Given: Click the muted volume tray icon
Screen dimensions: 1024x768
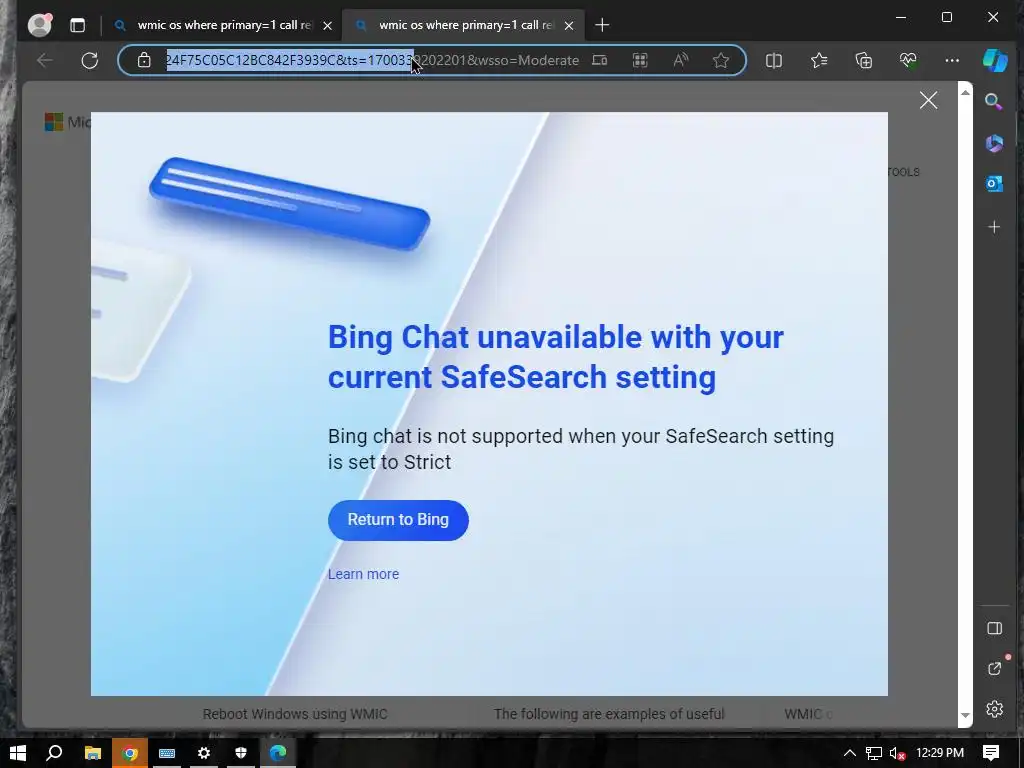Looking at the screenshot, I should click(x=898, y=753).
